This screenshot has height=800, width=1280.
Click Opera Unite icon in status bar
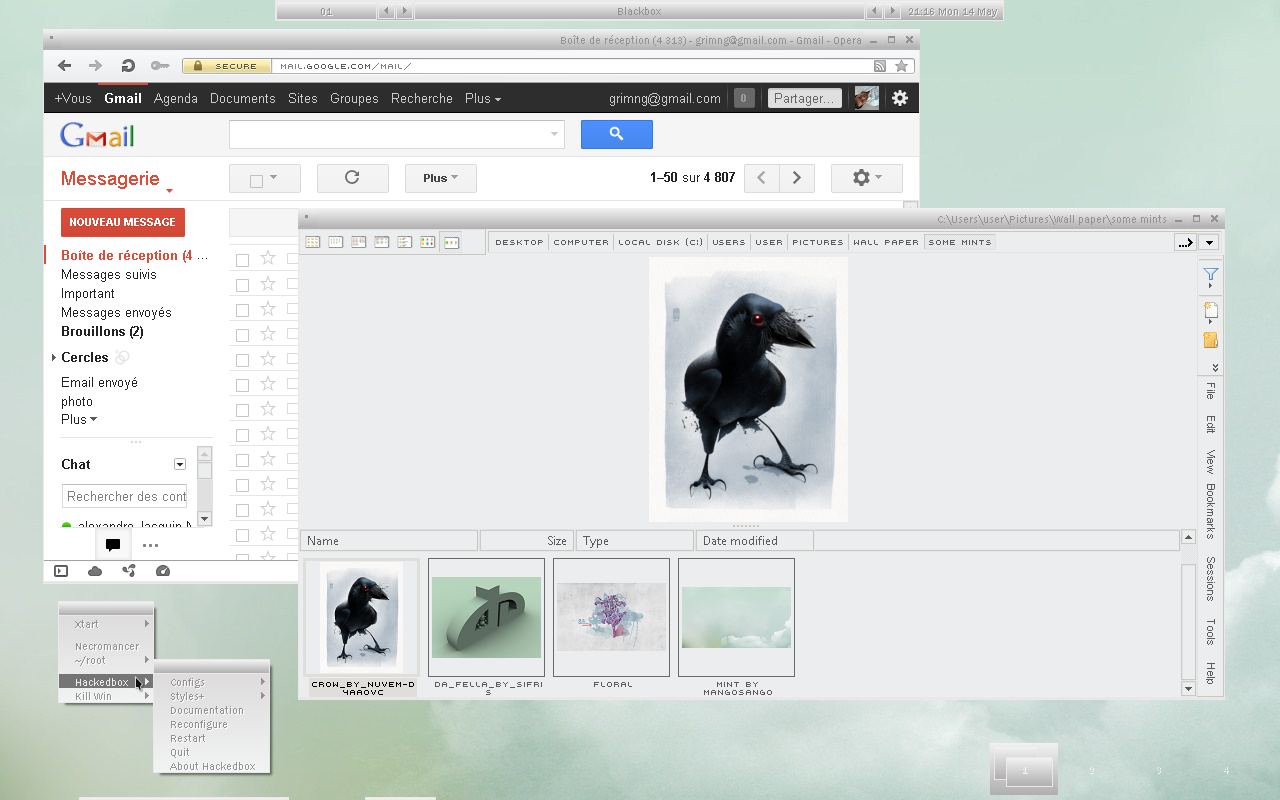129,571
